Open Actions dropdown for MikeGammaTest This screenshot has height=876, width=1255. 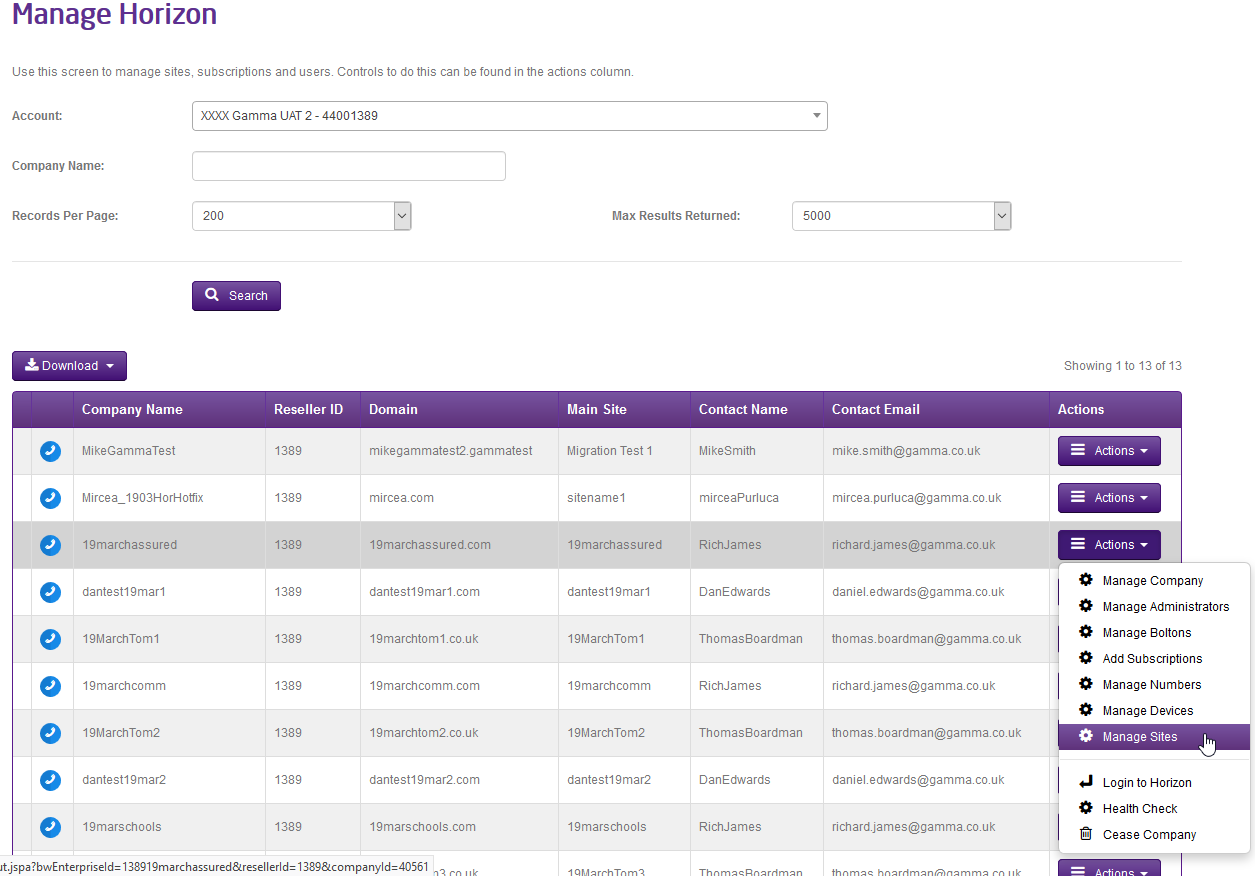[x=1109, y=451]
